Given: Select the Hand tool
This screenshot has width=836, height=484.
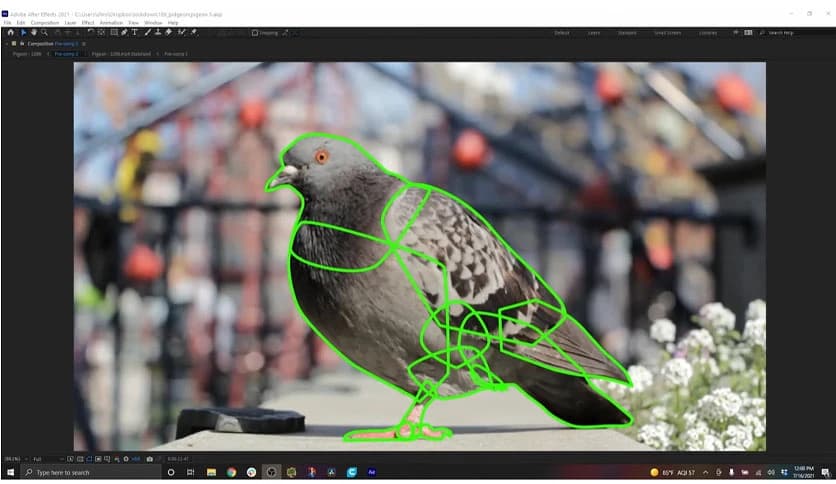Looking at the screenshot, I should pyautogui.click(x=32, y=32).
